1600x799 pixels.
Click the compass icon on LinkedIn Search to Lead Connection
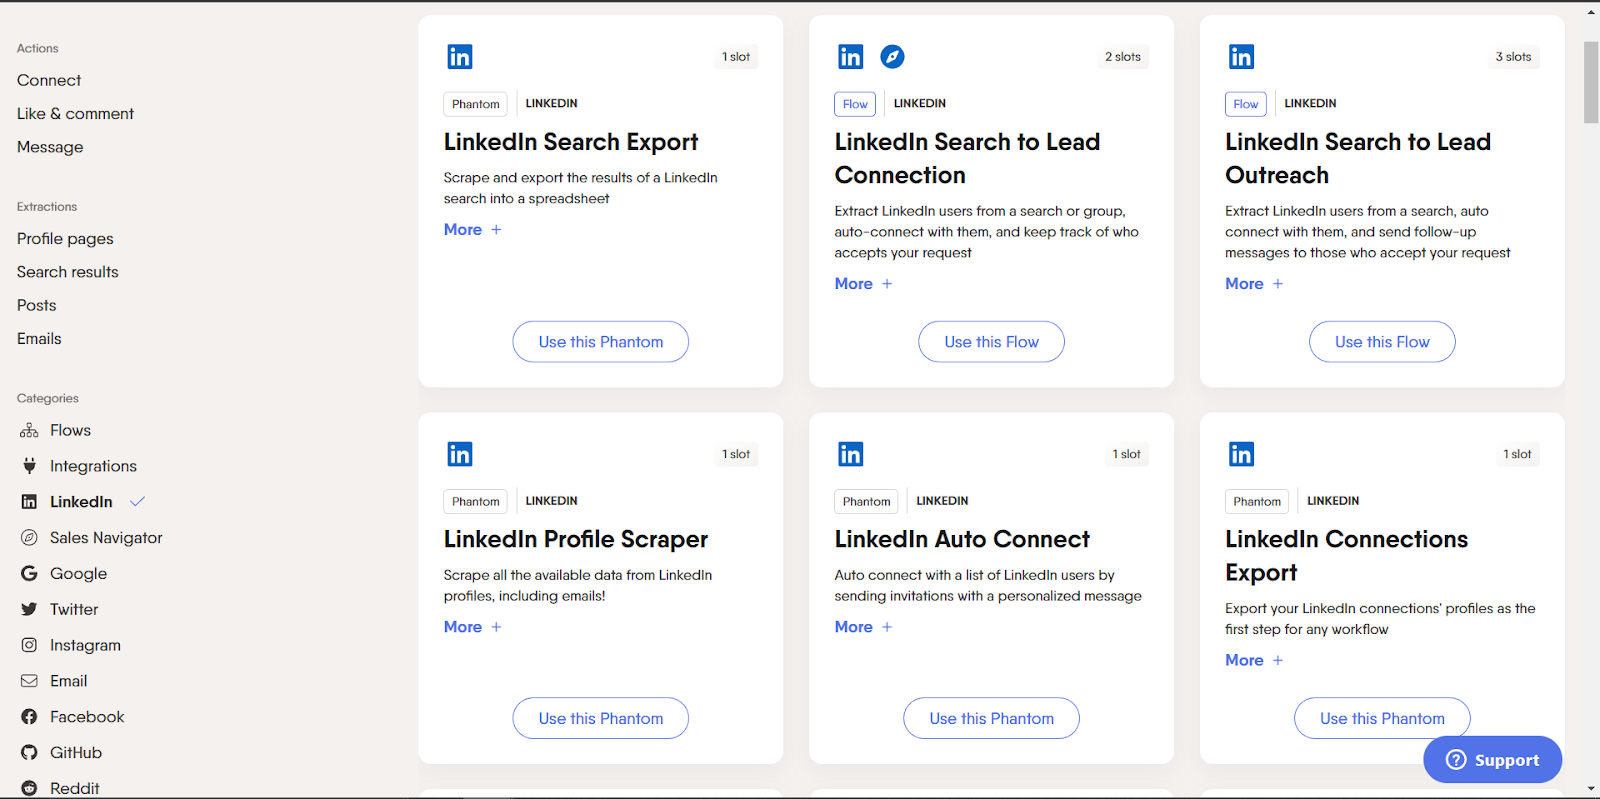coord(892,56)
